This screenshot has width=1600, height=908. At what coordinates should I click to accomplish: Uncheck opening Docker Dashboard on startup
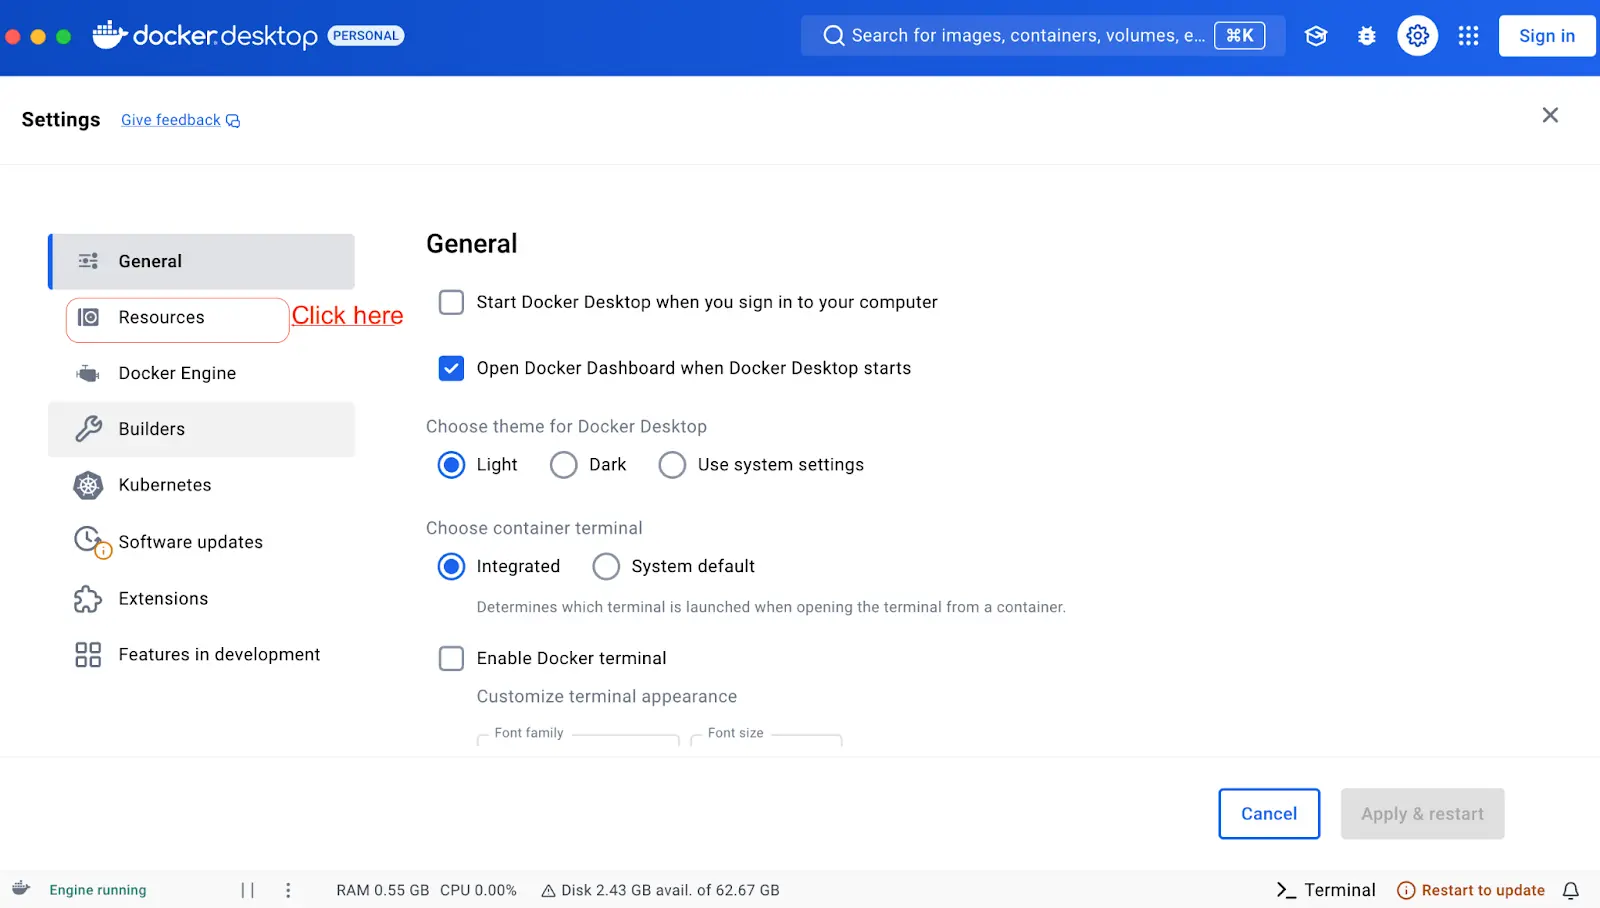coord(451,368)
